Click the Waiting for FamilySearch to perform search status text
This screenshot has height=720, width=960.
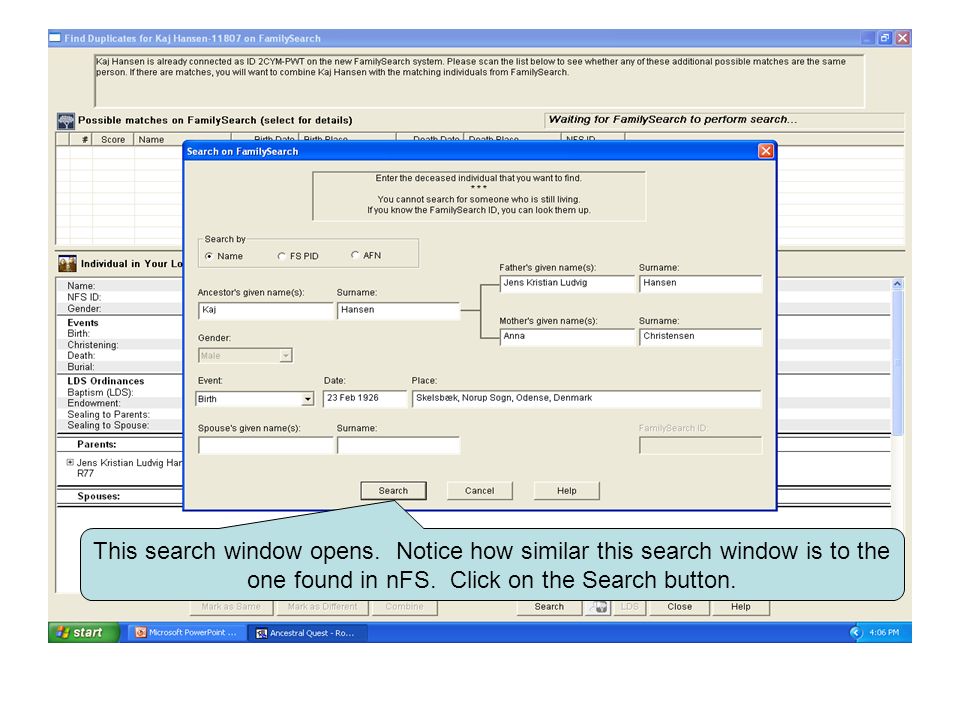(x=673, y=119)
